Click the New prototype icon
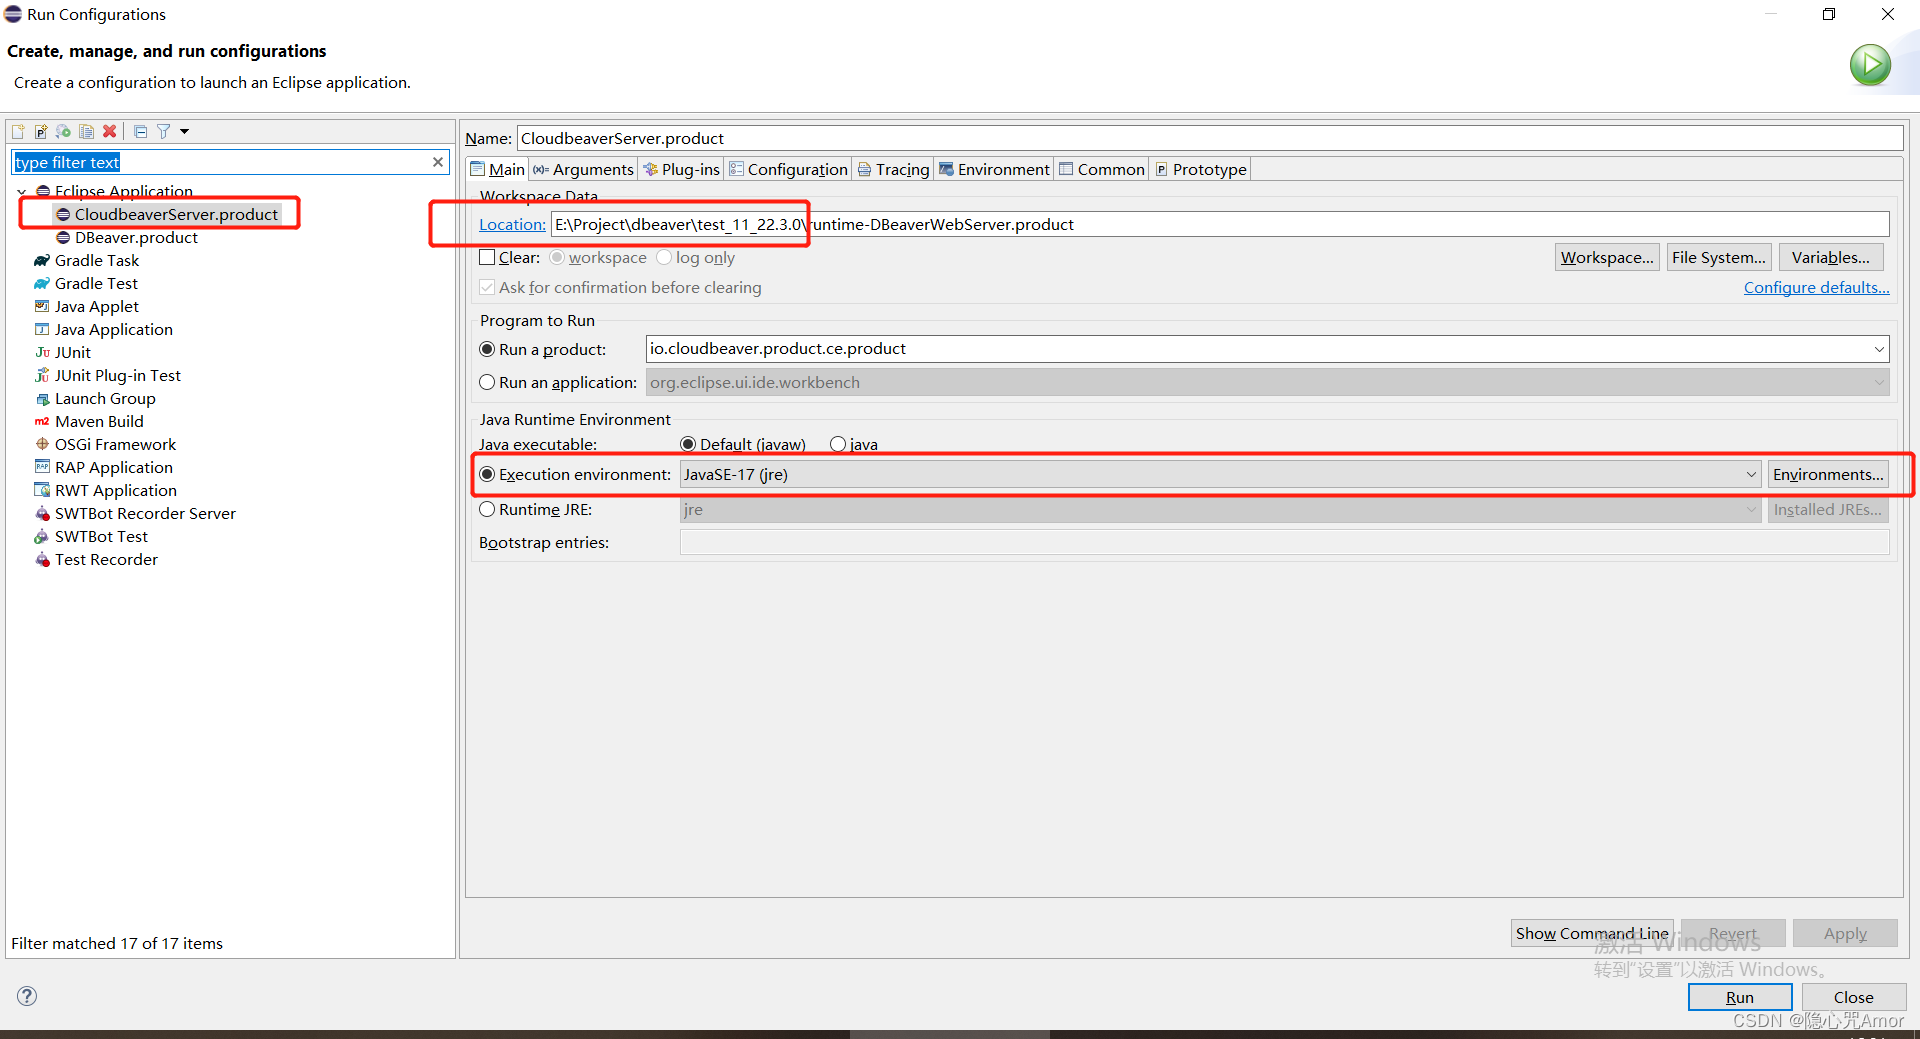This screenshot has height=1039, width=1920. point(41,131)
